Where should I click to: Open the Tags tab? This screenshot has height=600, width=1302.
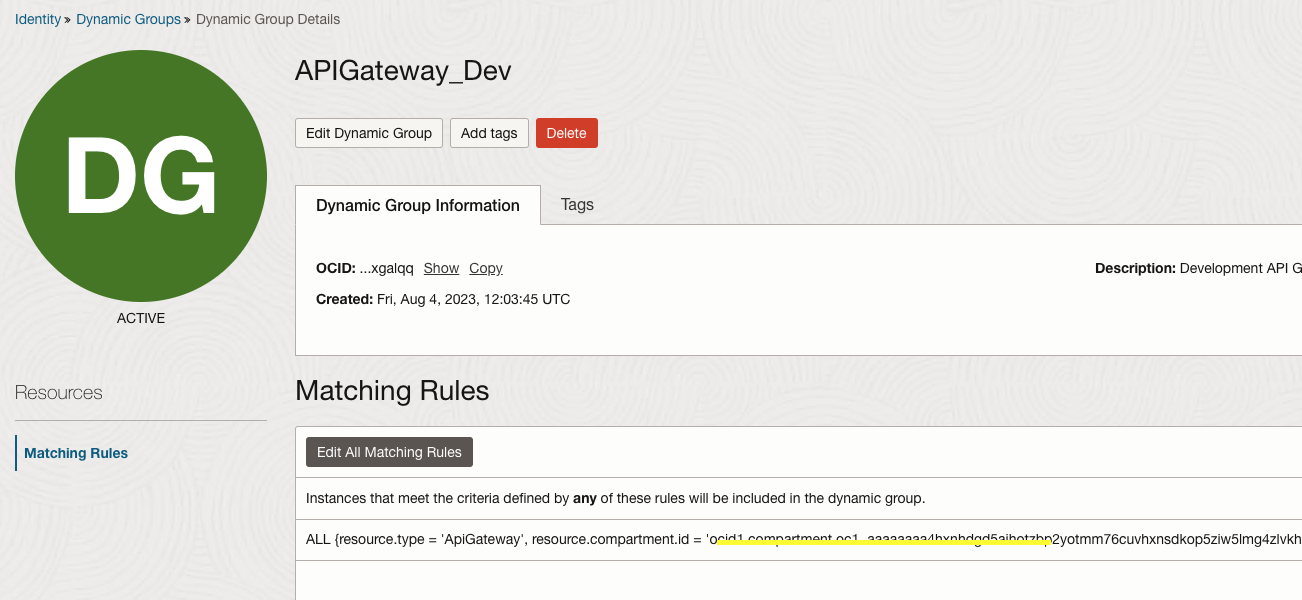[x=577, y=204]
